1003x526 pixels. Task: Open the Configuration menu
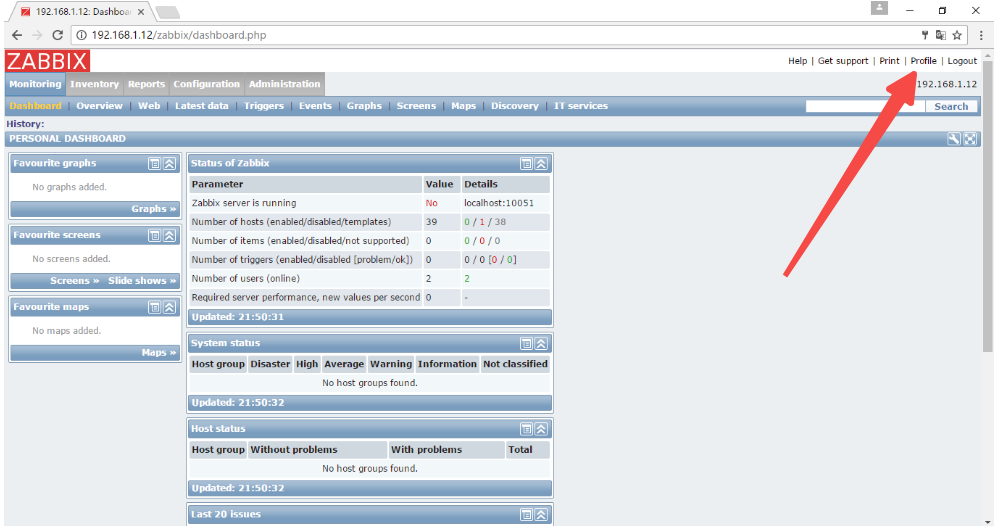tap(207, 84)
